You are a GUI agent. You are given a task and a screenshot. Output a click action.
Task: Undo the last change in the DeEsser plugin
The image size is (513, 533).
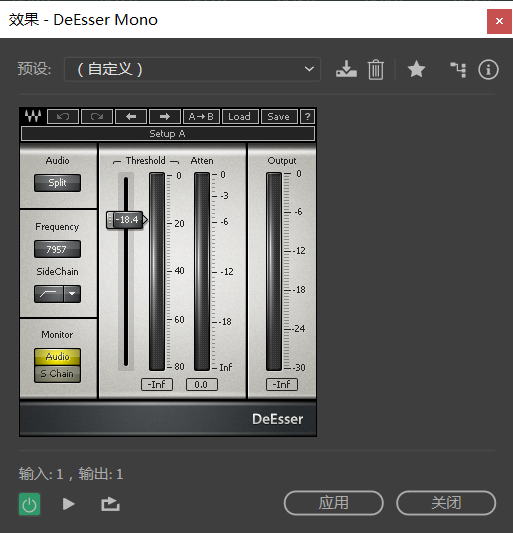(63, 117)
